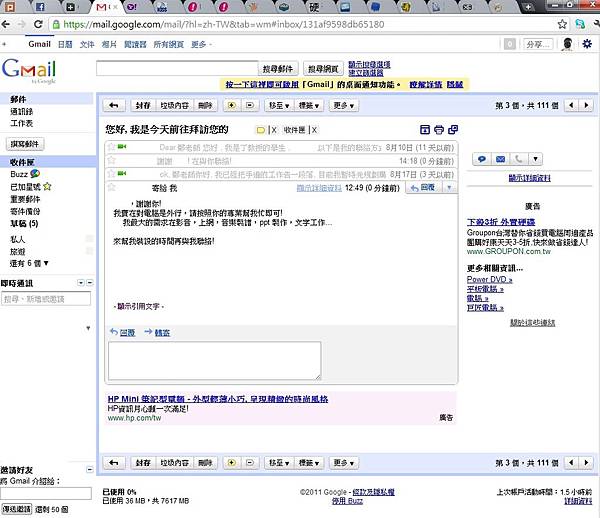
Task: Click the 封存 archive button in top toolbar
Action: [143, 105]
